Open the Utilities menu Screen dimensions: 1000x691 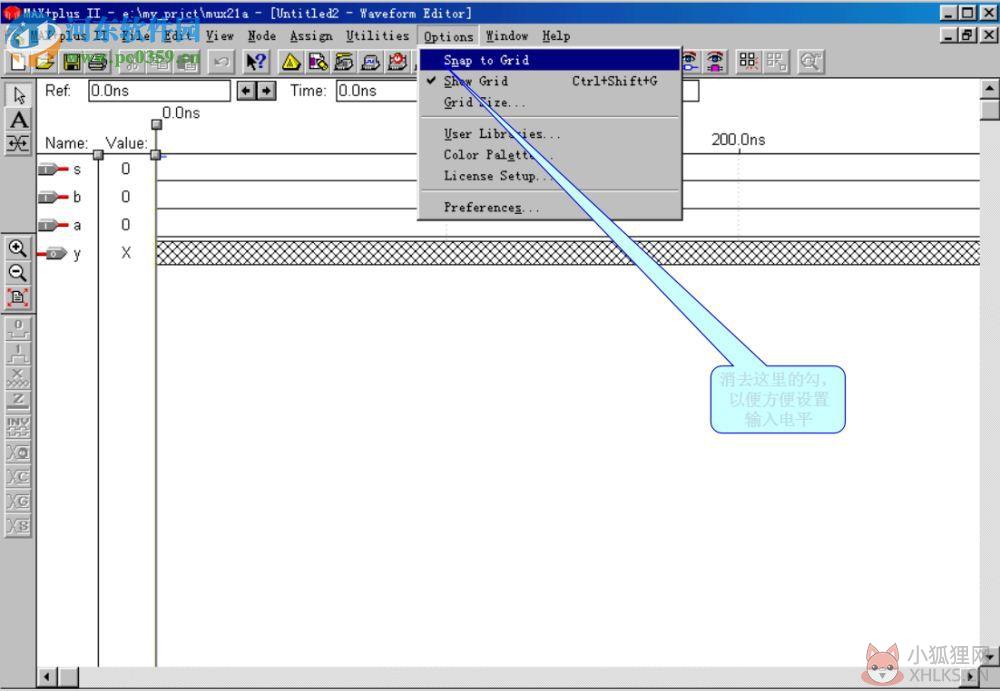(x=378, y=36)
